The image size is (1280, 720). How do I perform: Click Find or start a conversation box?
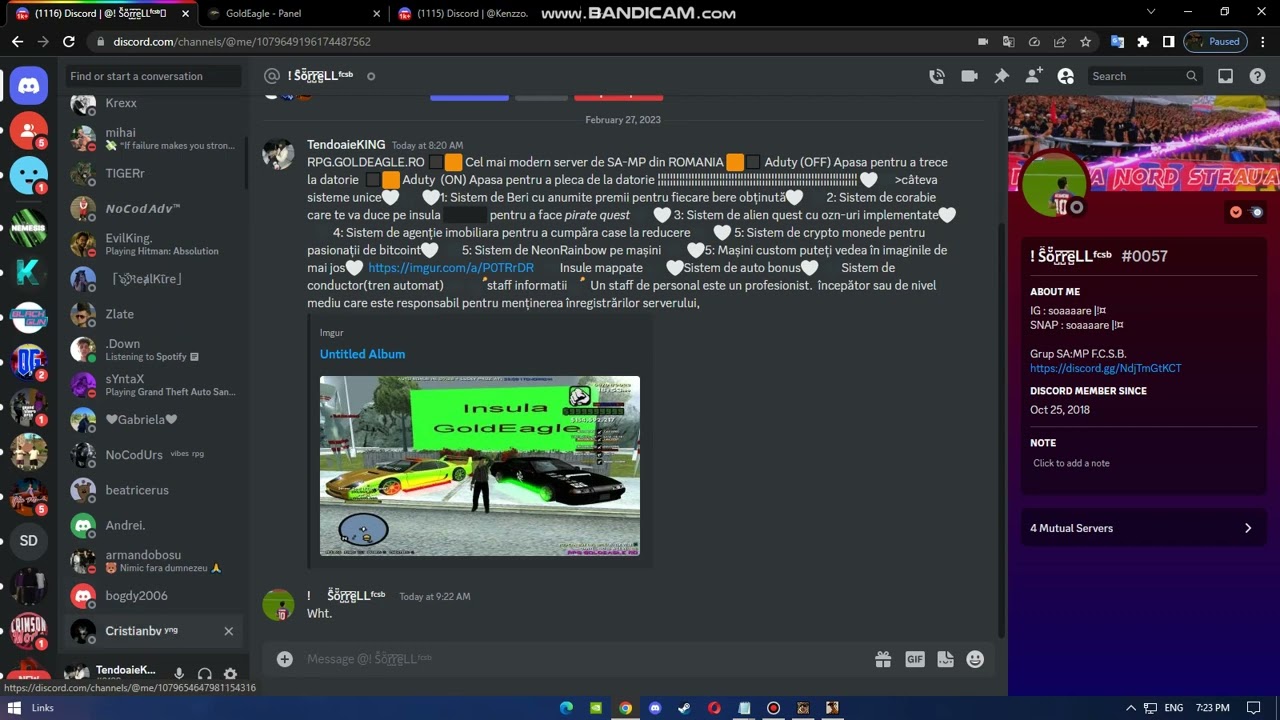[x=153, y=76]
